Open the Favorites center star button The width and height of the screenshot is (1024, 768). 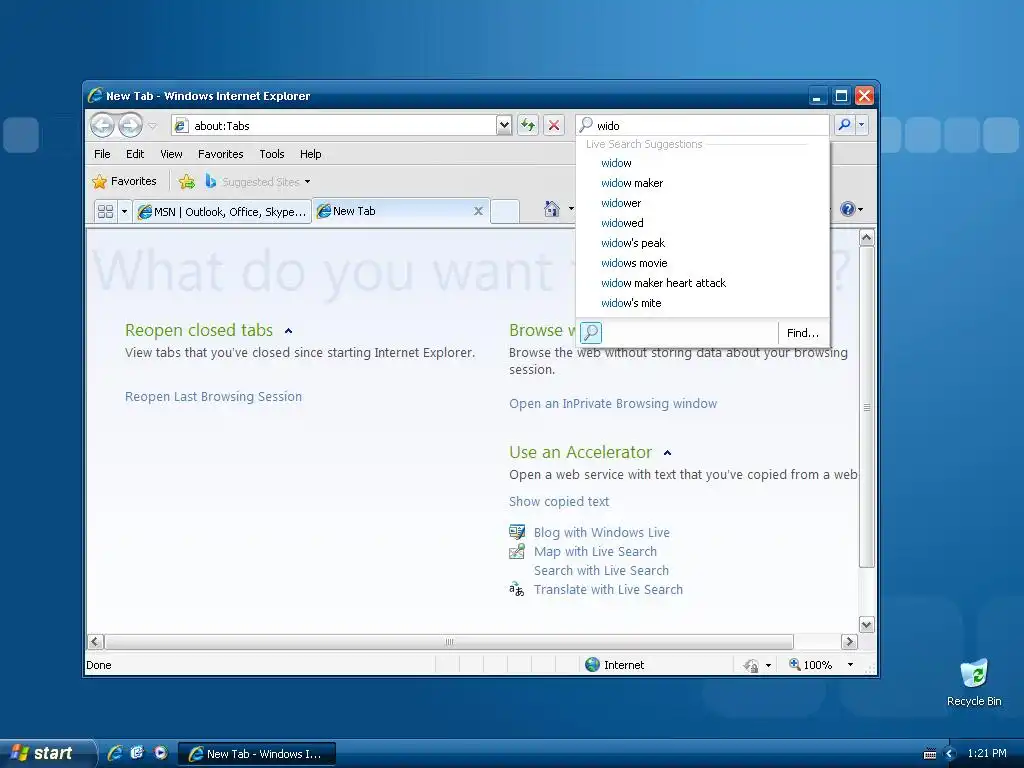tap(125, 182)
